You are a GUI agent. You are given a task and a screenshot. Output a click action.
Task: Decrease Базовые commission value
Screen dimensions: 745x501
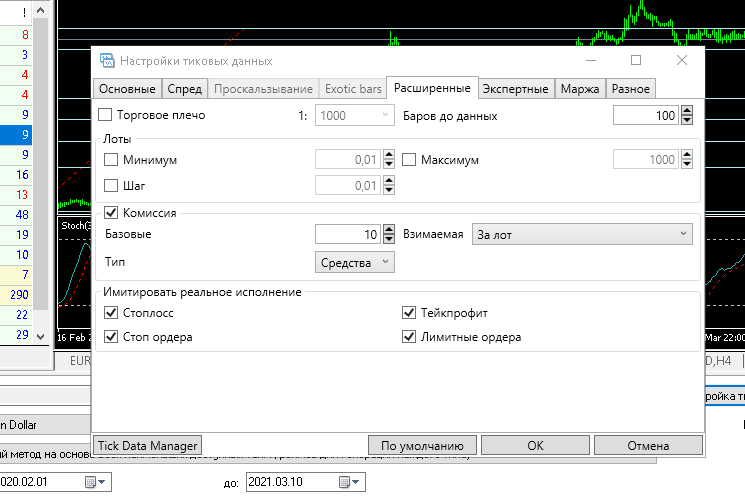[x=389, y=239]
